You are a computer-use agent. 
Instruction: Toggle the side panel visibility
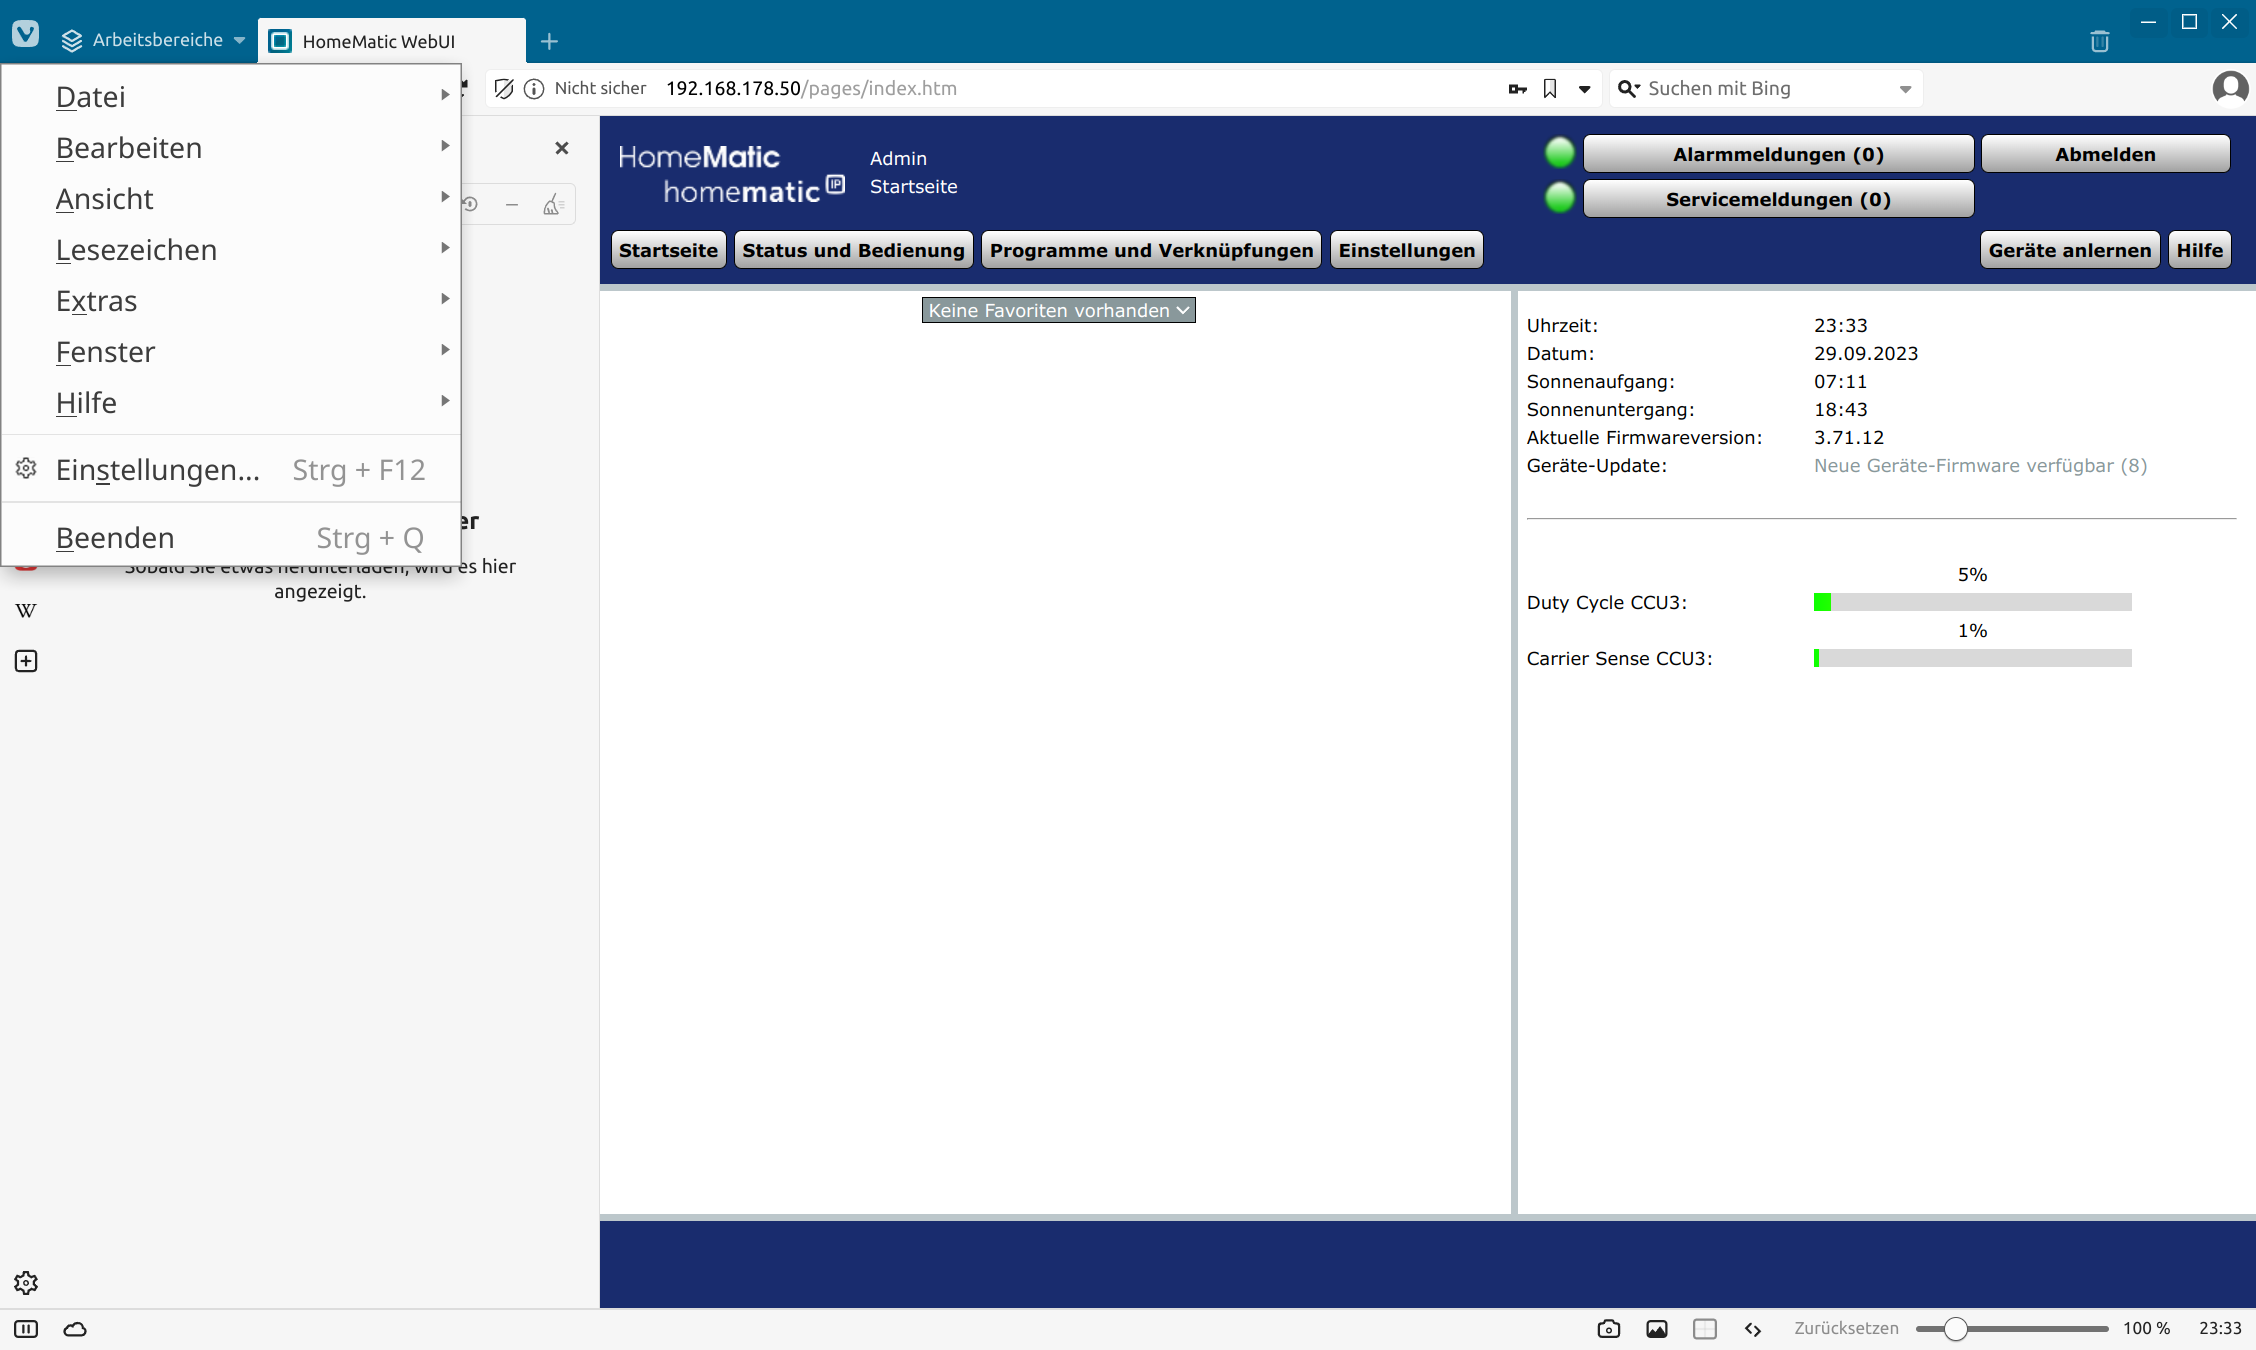click(x=26, y=1329)
